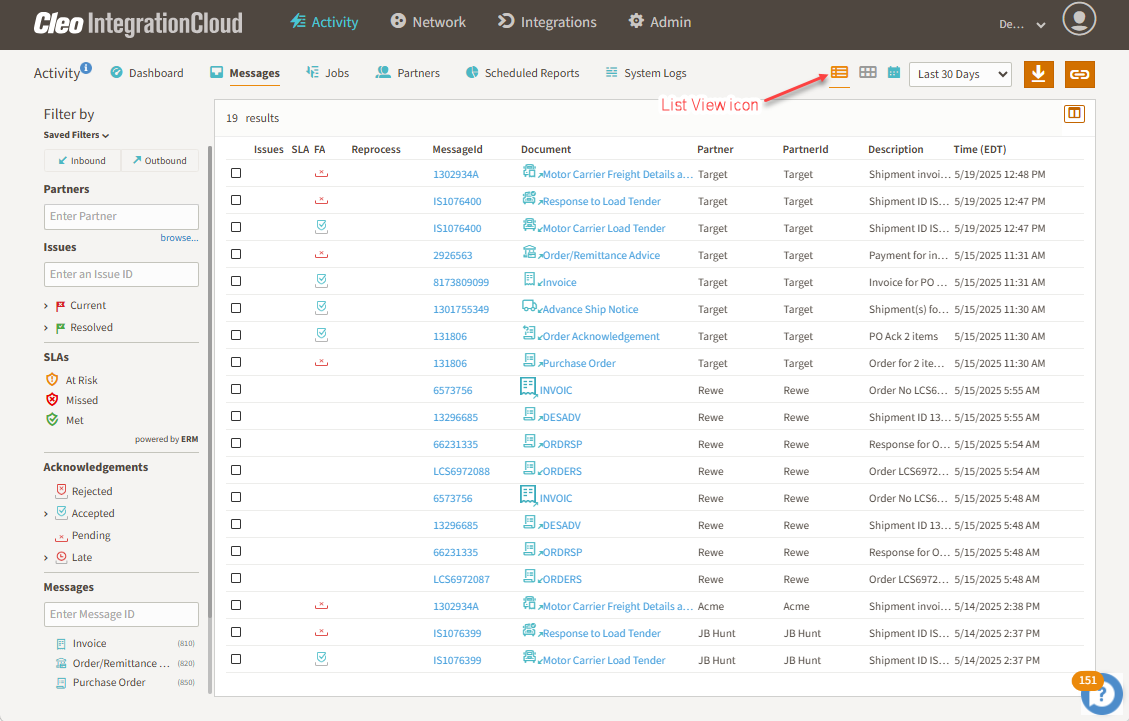Select checkbox for Advance Ship Notice row
1129x721 pixels.
pos(235,308)
